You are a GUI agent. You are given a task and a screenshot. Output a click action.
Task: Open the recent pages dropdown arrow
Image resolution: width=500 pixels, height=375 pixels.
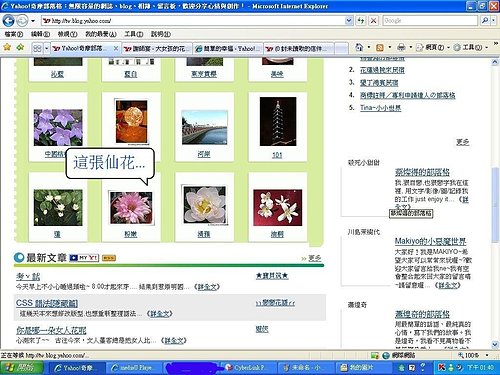pyautogui.click(x=33, y=21)
